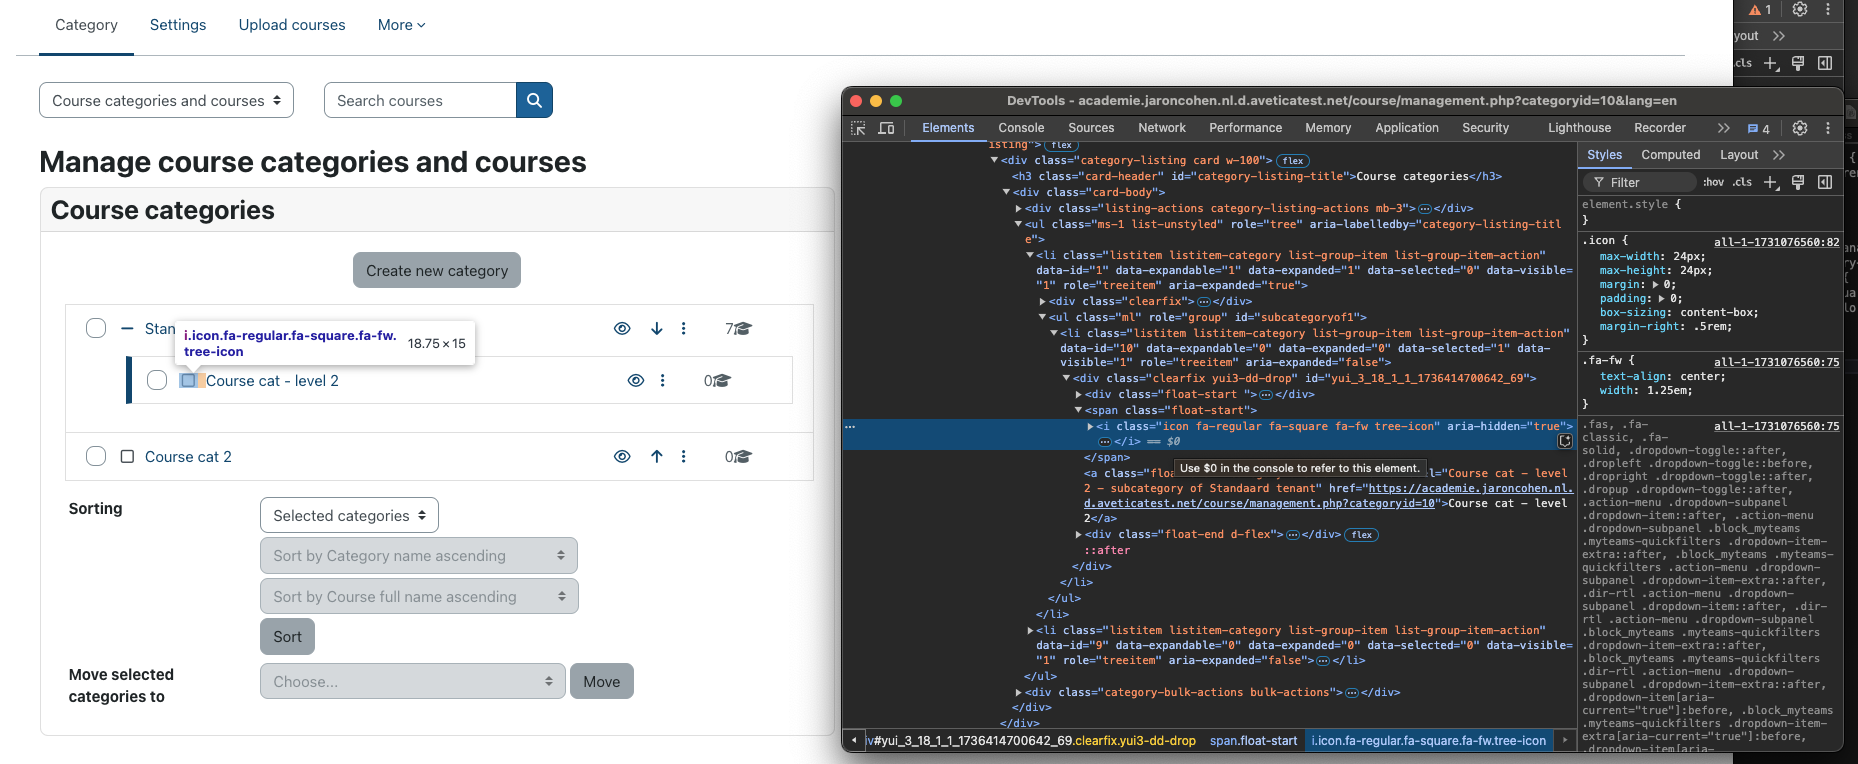Open the three-dot actions menu on the Stan row

pyautogui.click(x=684, y=328)
